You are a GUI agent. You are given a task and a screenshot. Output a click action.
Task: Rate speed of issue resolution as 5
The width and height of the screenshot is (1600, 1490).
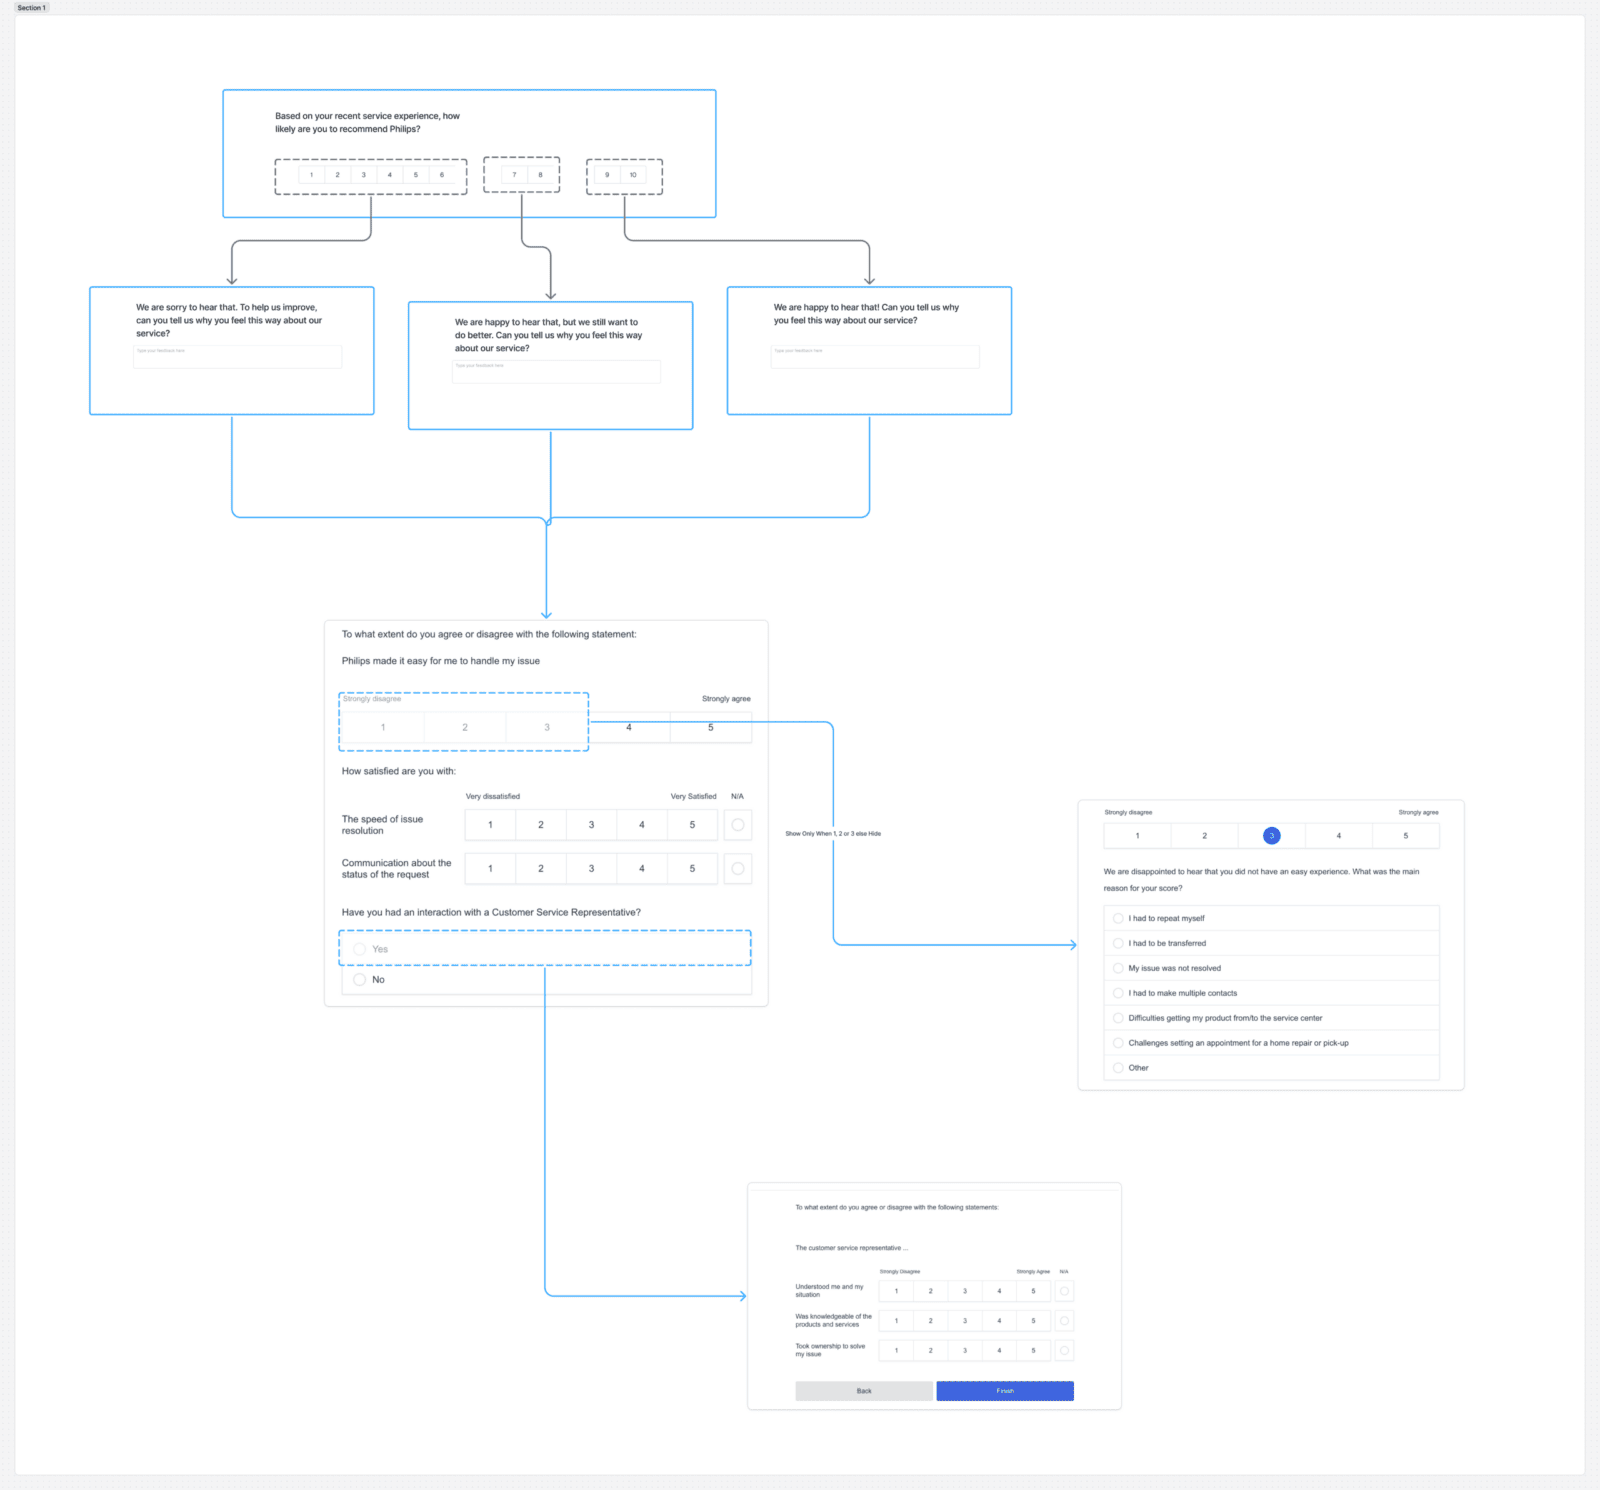coord(692,825)
